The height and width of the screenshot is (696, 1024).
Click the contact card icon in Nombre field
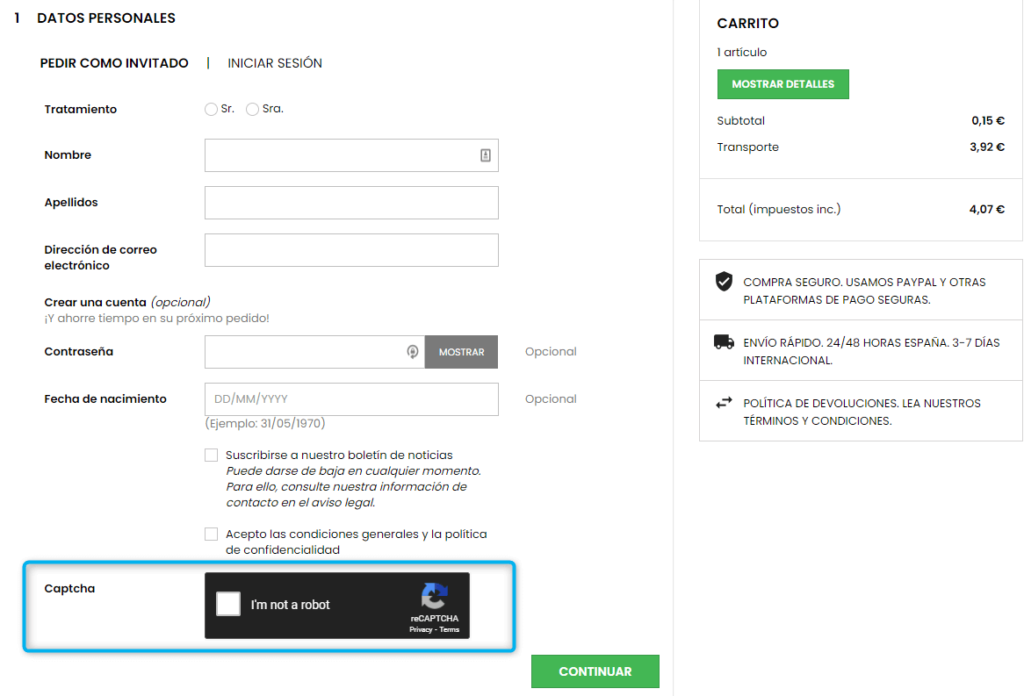pos(485,155)
